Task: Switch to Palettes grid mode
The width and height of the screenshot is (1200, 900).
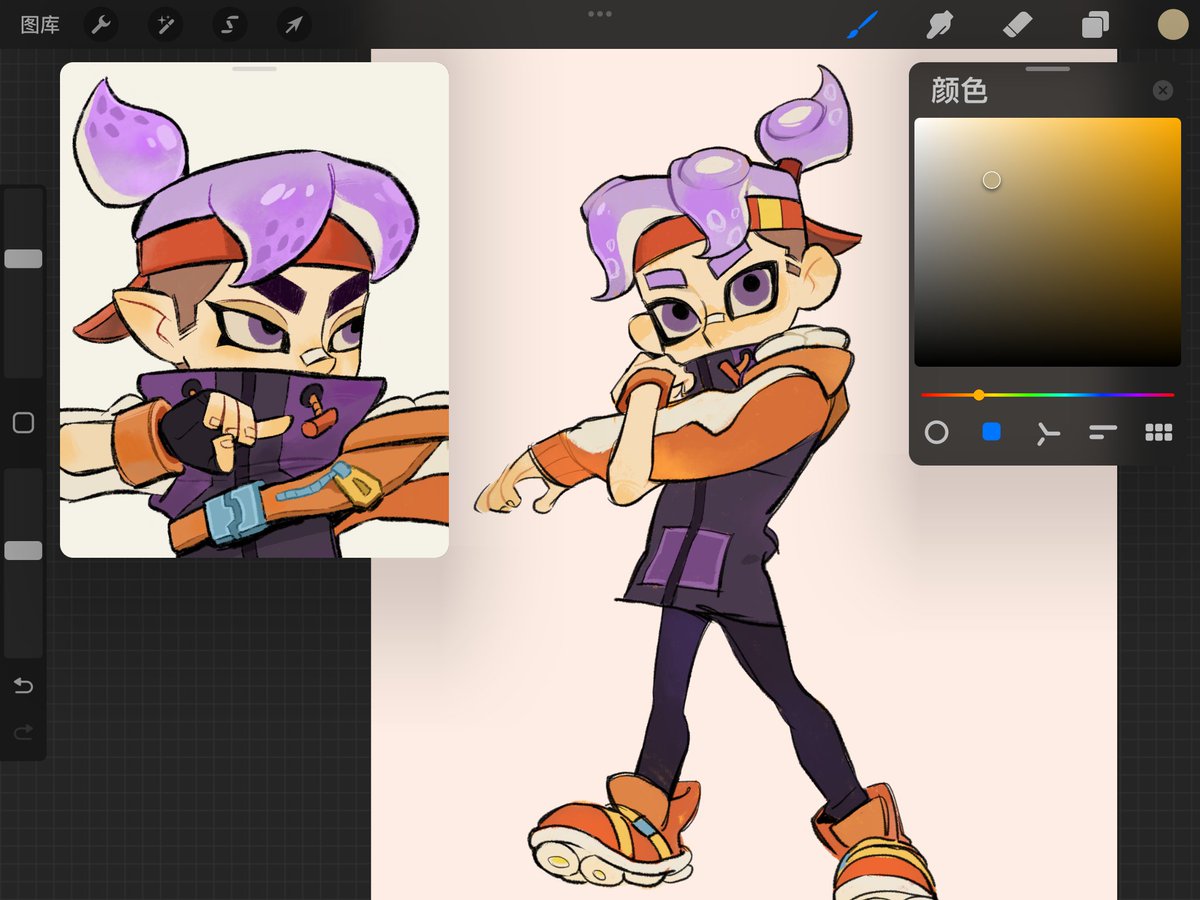Action: [x=1158, y=432]
